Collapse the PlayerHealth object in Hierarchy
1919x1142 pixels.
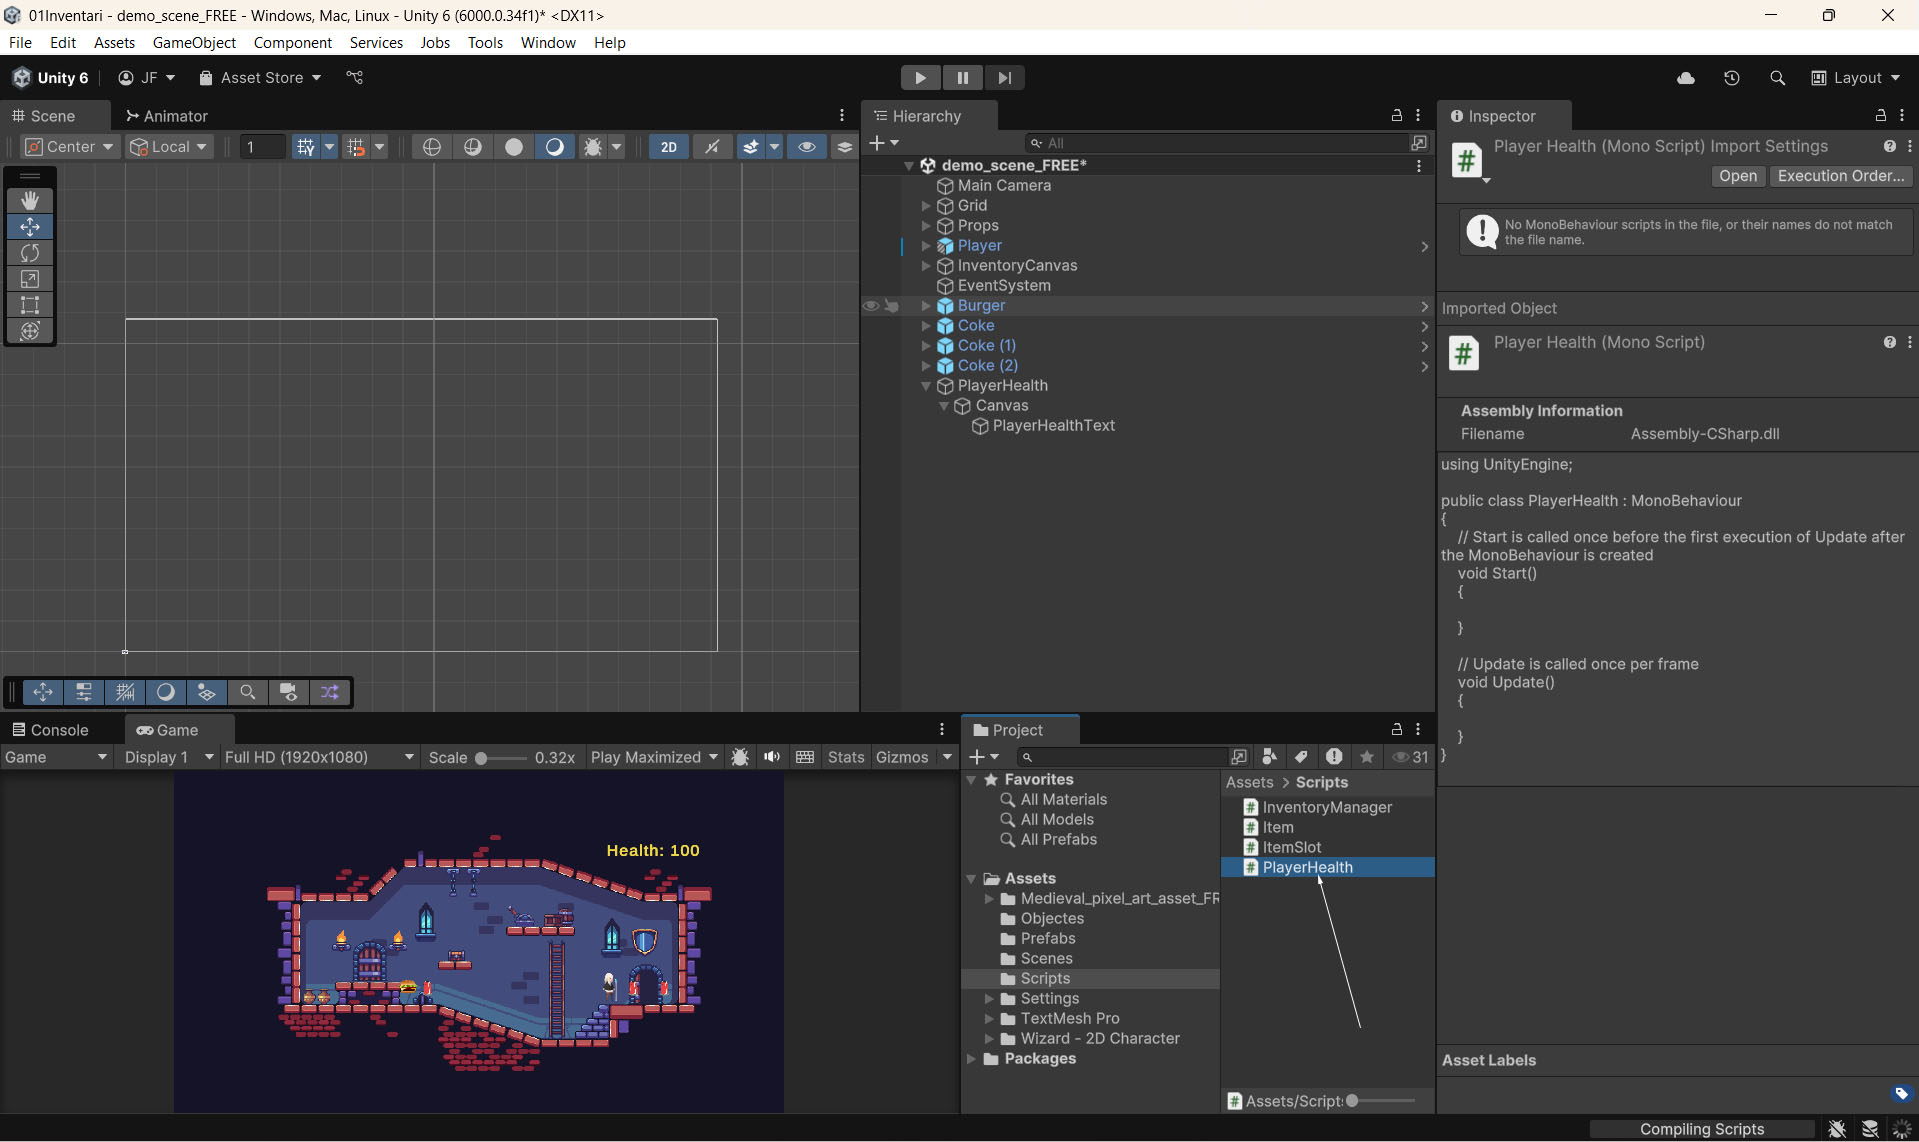click(926, 386)
